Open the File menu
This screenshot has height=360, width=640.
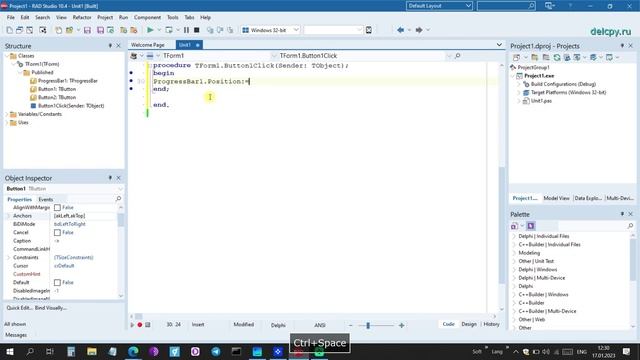click(x=11, y=18)
